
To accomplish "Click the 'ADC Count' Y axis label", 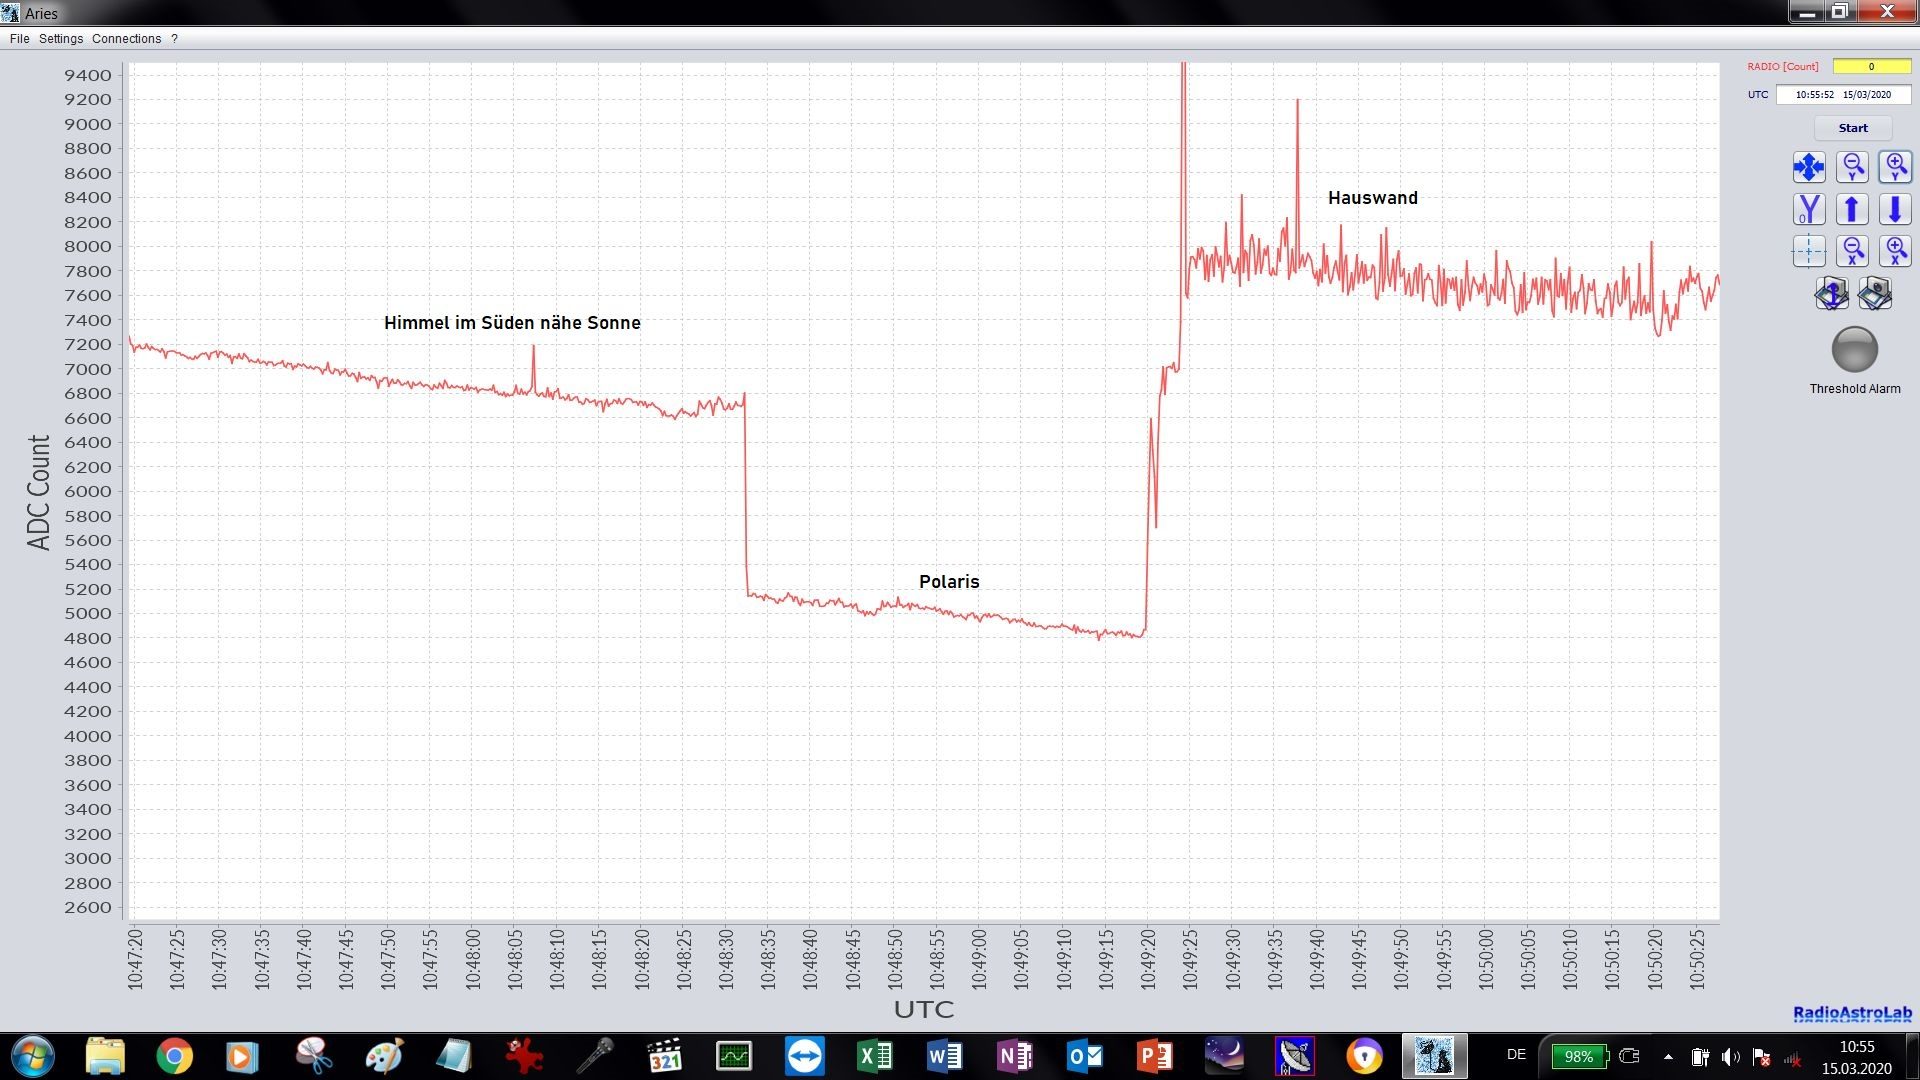I will [x=38, y=492].
